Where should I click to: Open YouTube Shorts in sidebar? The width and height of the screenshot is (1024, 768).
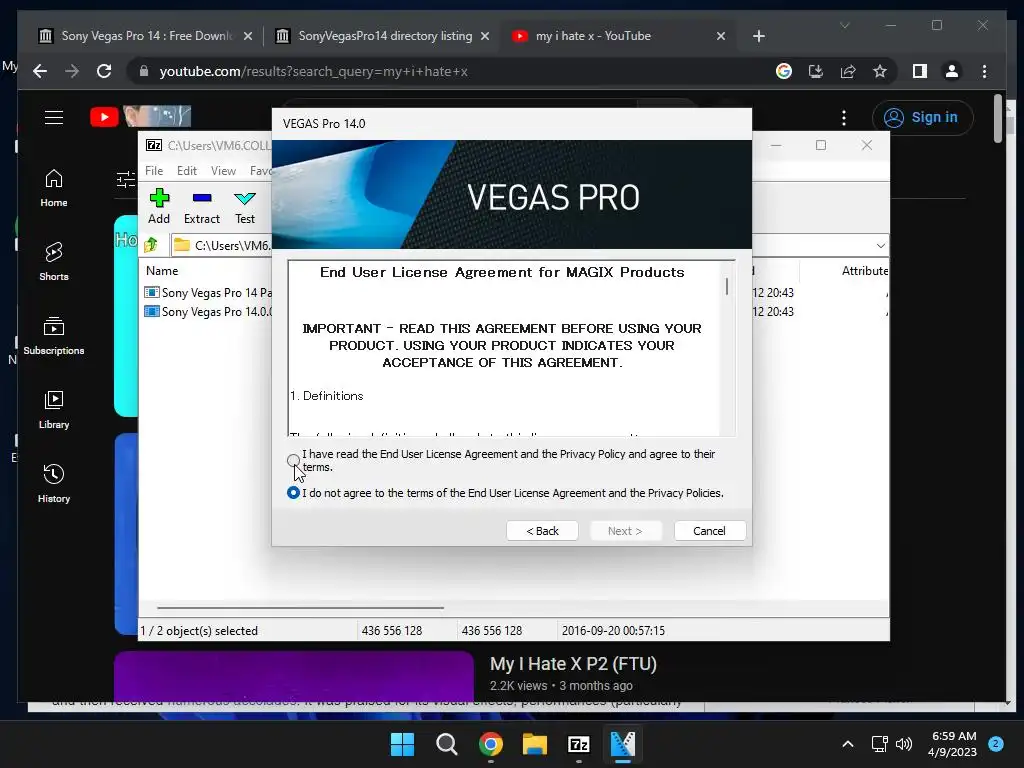(54, 262)
